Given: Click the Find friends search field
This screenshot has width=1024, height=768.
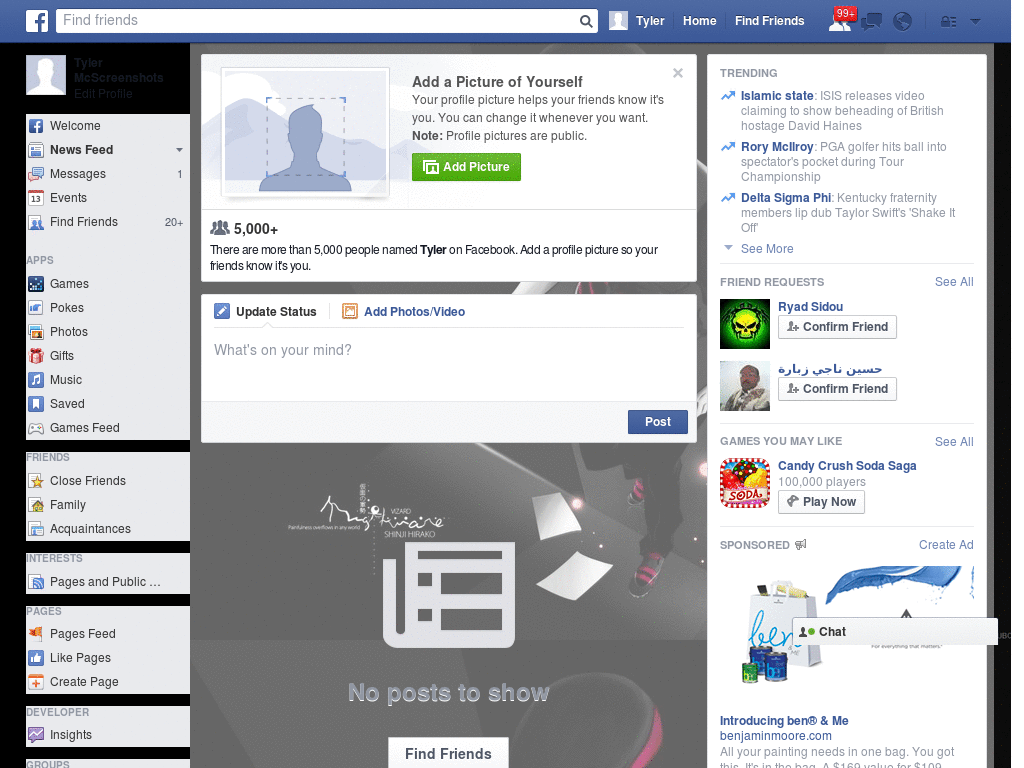Looking at the screenshot, I should pyautogui.click(x=319, y=21).
